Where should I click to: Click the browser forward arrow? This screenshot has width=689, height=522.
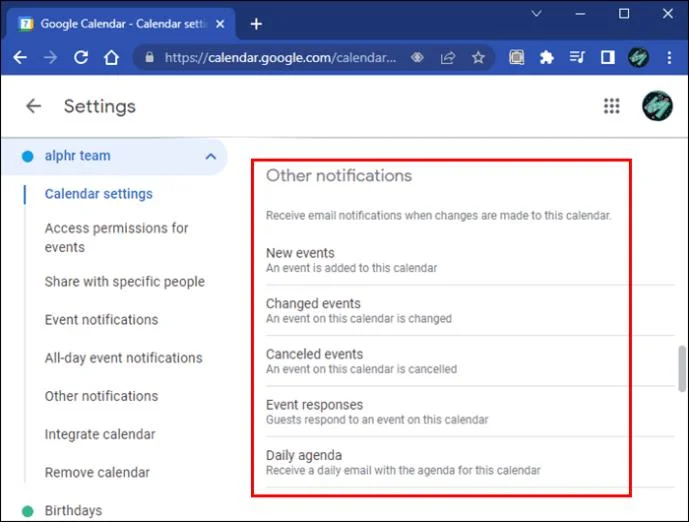pyautogui.click(x=50, y=57)
